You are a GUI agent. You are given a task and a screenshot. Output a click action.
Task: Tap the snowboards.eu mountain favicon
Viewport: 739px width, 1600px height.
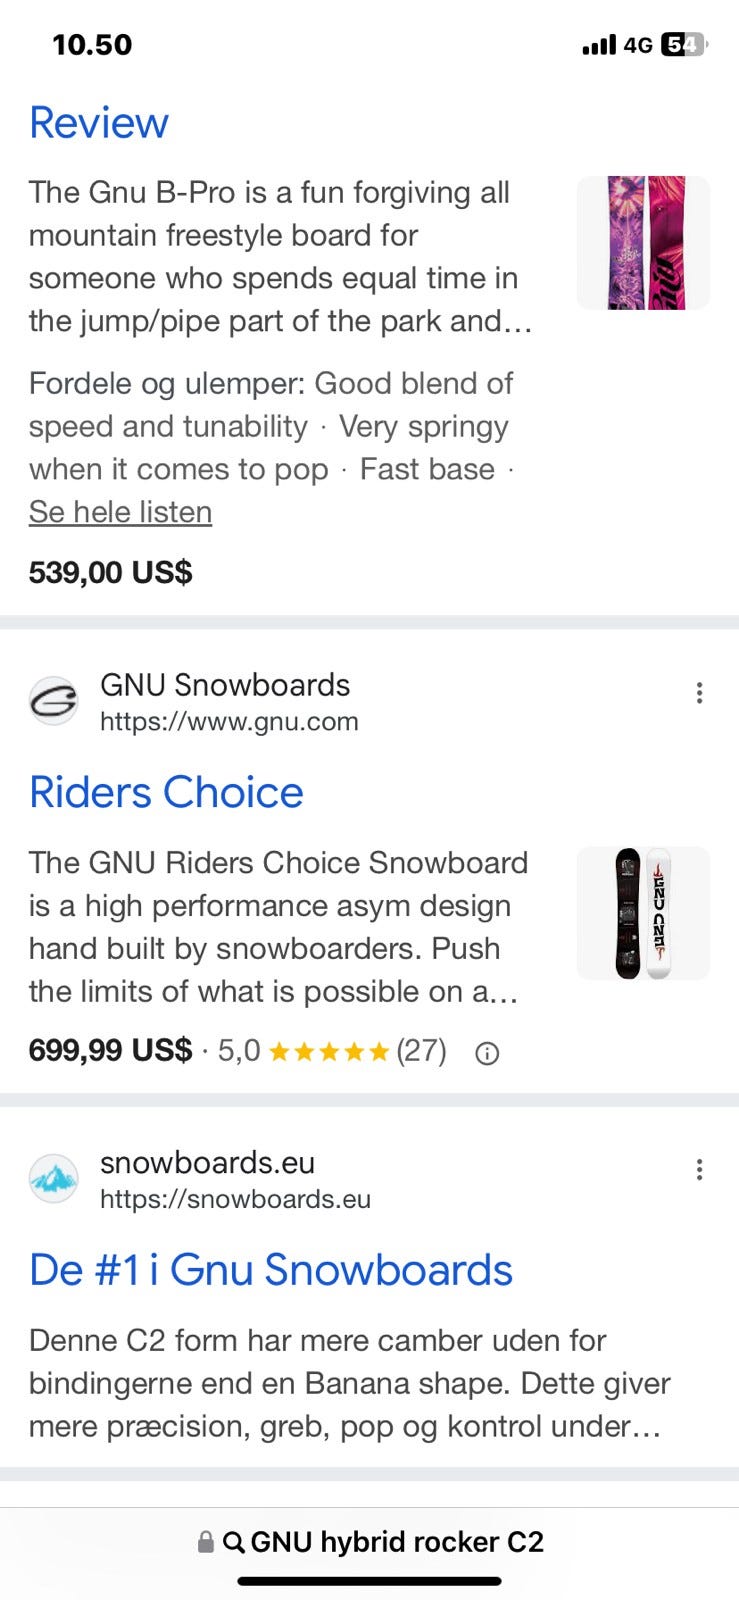click(x=53, y=1179)
